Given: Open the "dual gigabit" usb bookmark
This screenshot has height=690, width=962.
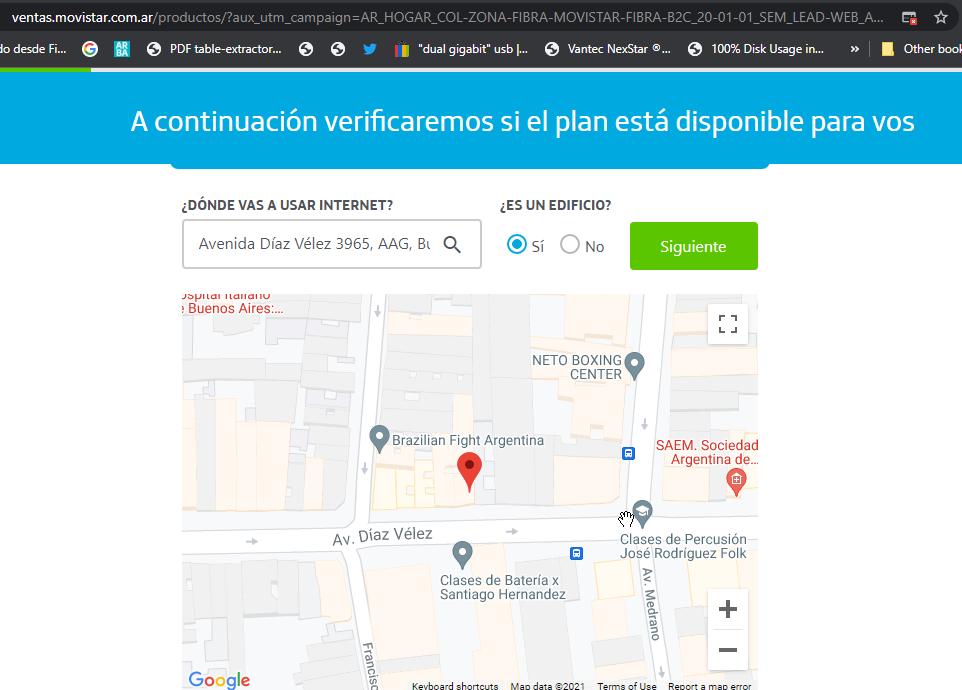Looking at the screenshot, I should point(461,49).
